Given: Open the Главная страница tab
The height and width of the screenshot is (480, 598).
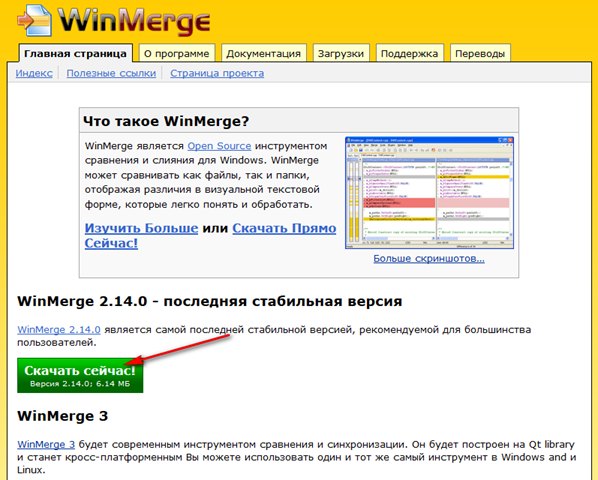Looking at the screenshot, I should [x=76, y=53].
